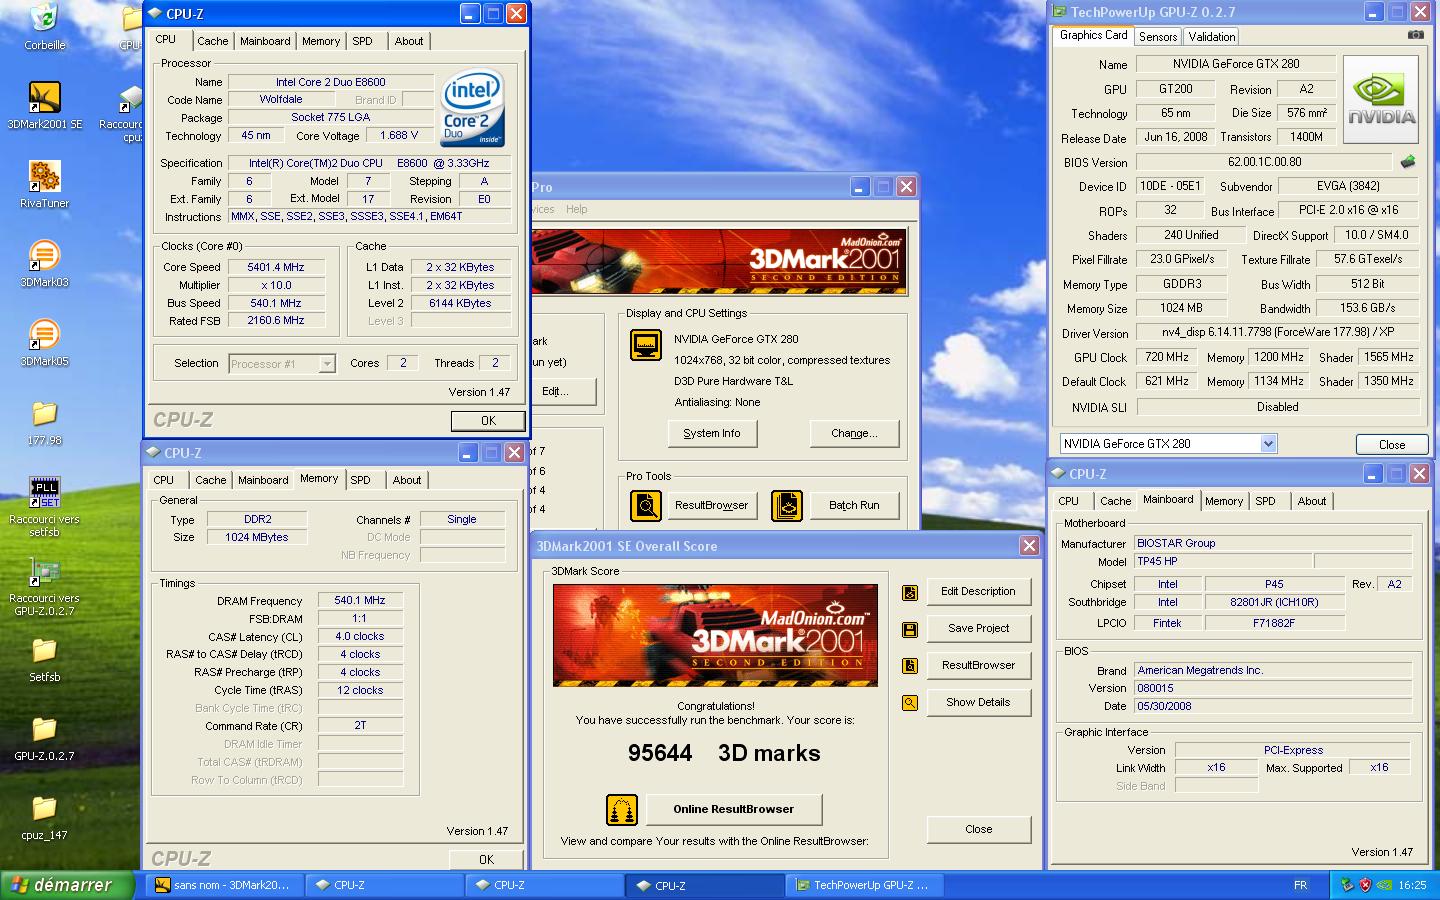Click the FR language indicator in taskbar
This screenshot has height=900, width=1440.
pos(1300,885)
